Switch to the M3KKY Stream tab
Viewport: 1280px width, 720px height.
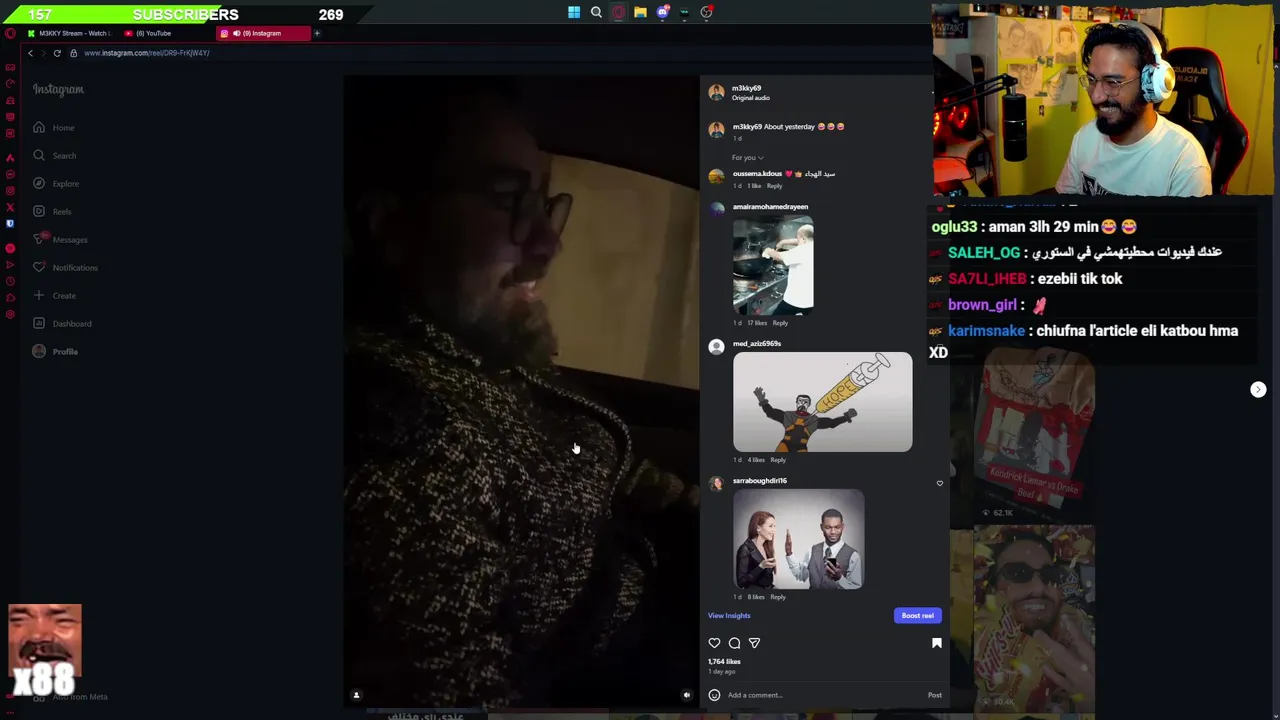click(x=68, y=33)
